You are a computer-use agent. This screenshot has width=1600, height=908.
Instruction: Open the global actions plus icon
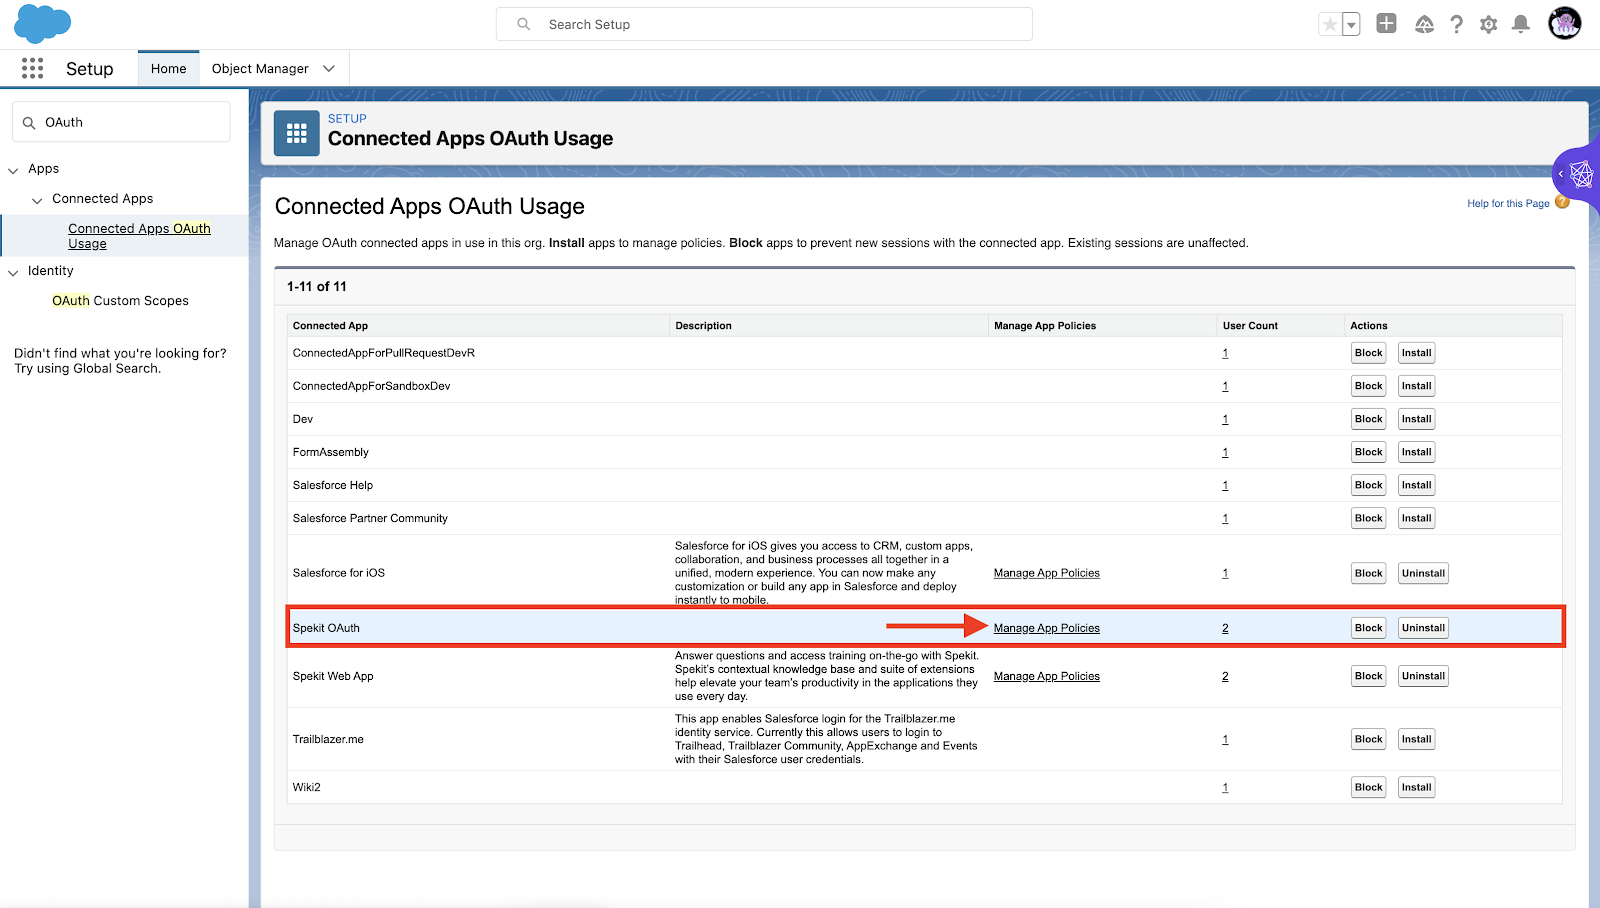[x=1386, y=24]
